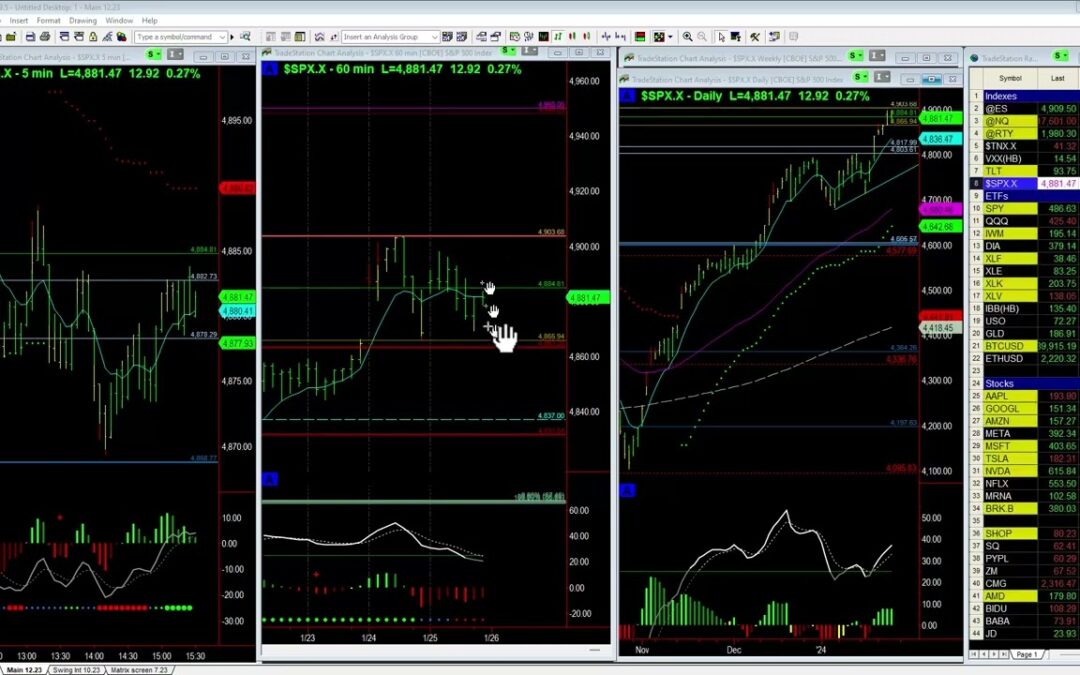The height and width of the screenshot is (675, 1080).
Task: Open the symbol command history dropdown arrow
Action: [x=221, y=36]
